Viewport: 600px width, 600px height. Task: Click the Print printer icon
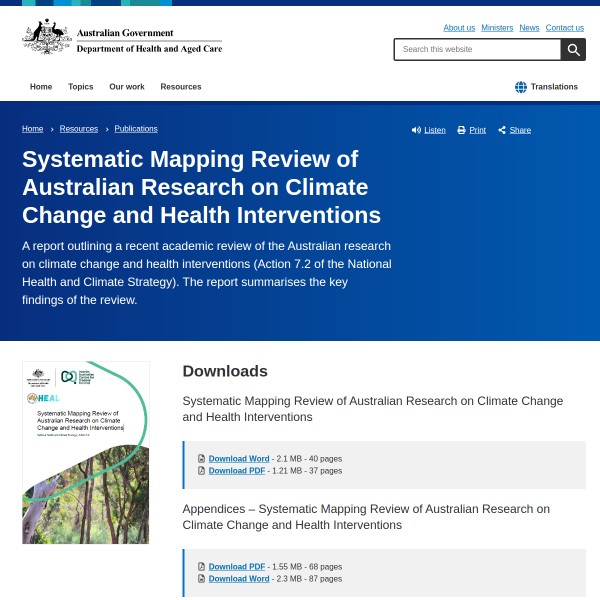[461, 130]
